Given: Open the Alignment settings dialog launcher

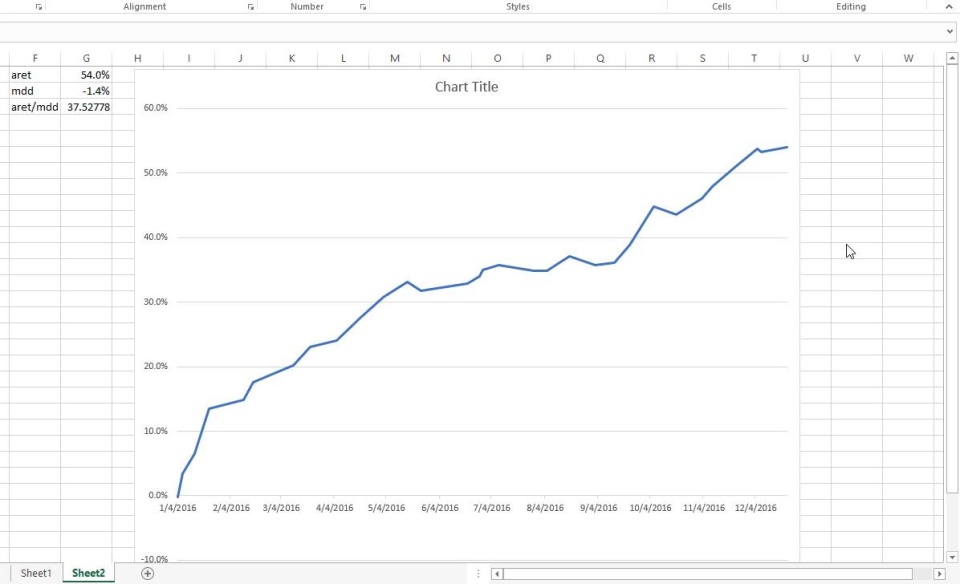Looking at the screenshot, I should (250, 7).
